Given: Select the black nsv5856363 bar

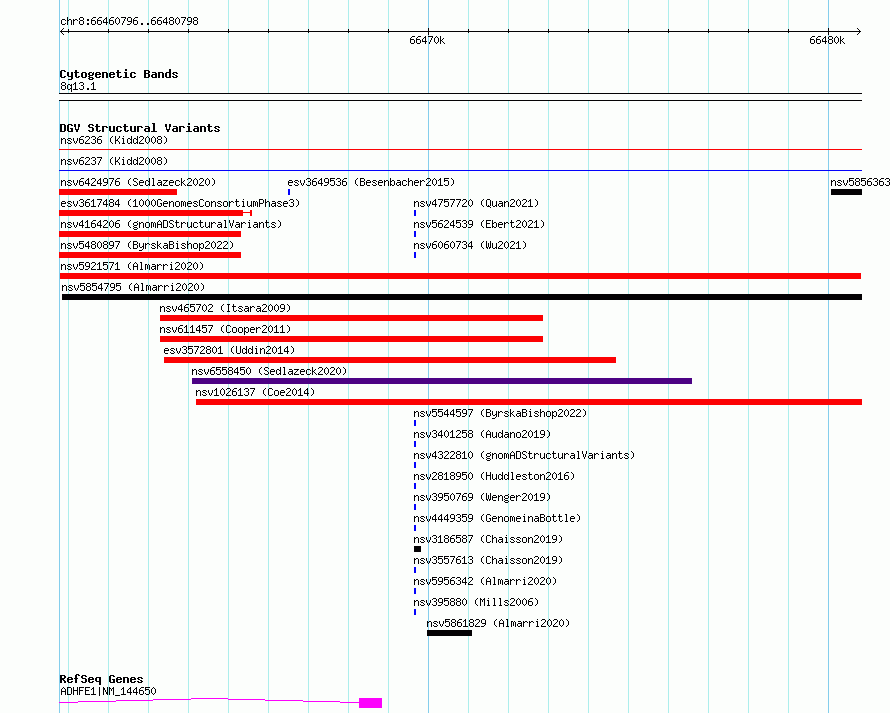Looking at the screenshot, I should pos(846,192).
